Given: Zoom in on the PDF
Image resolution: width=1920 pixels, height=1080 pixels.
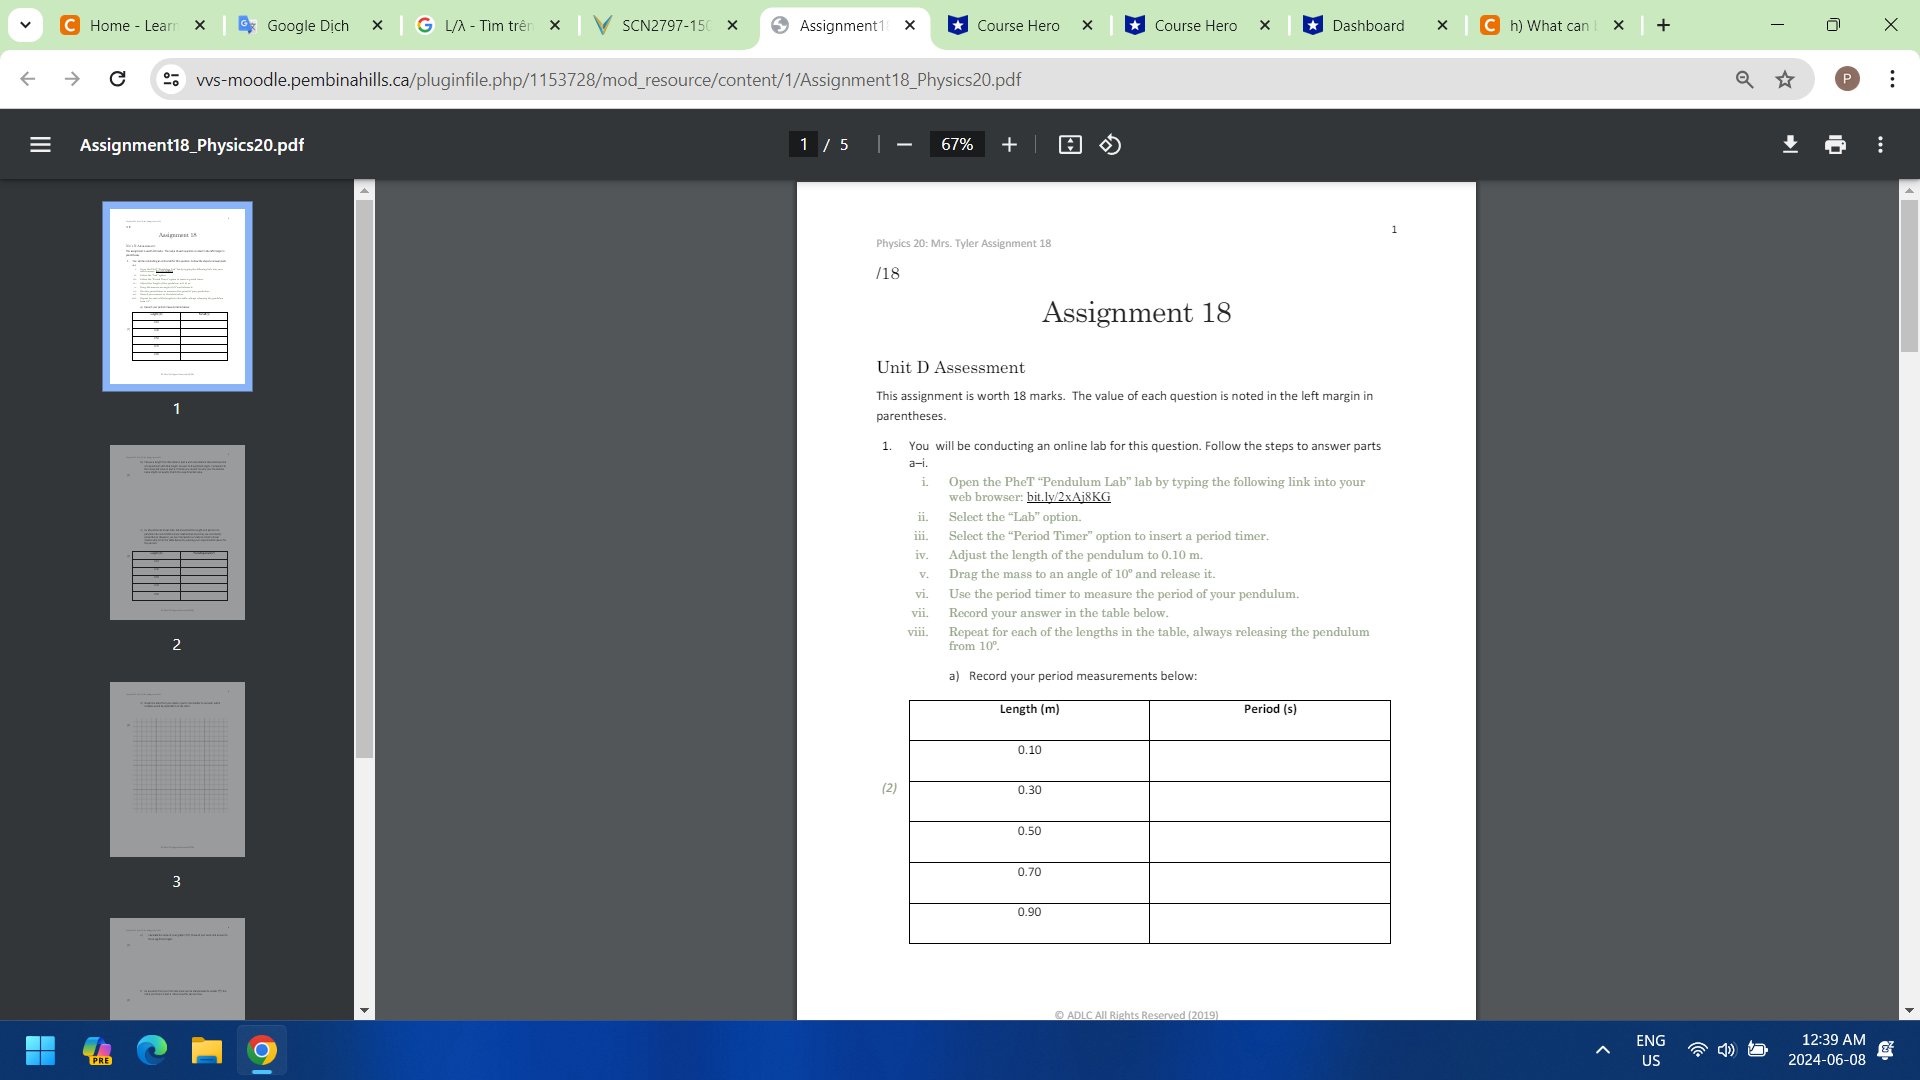Looking at the screenshot, I should (1009, 144).
